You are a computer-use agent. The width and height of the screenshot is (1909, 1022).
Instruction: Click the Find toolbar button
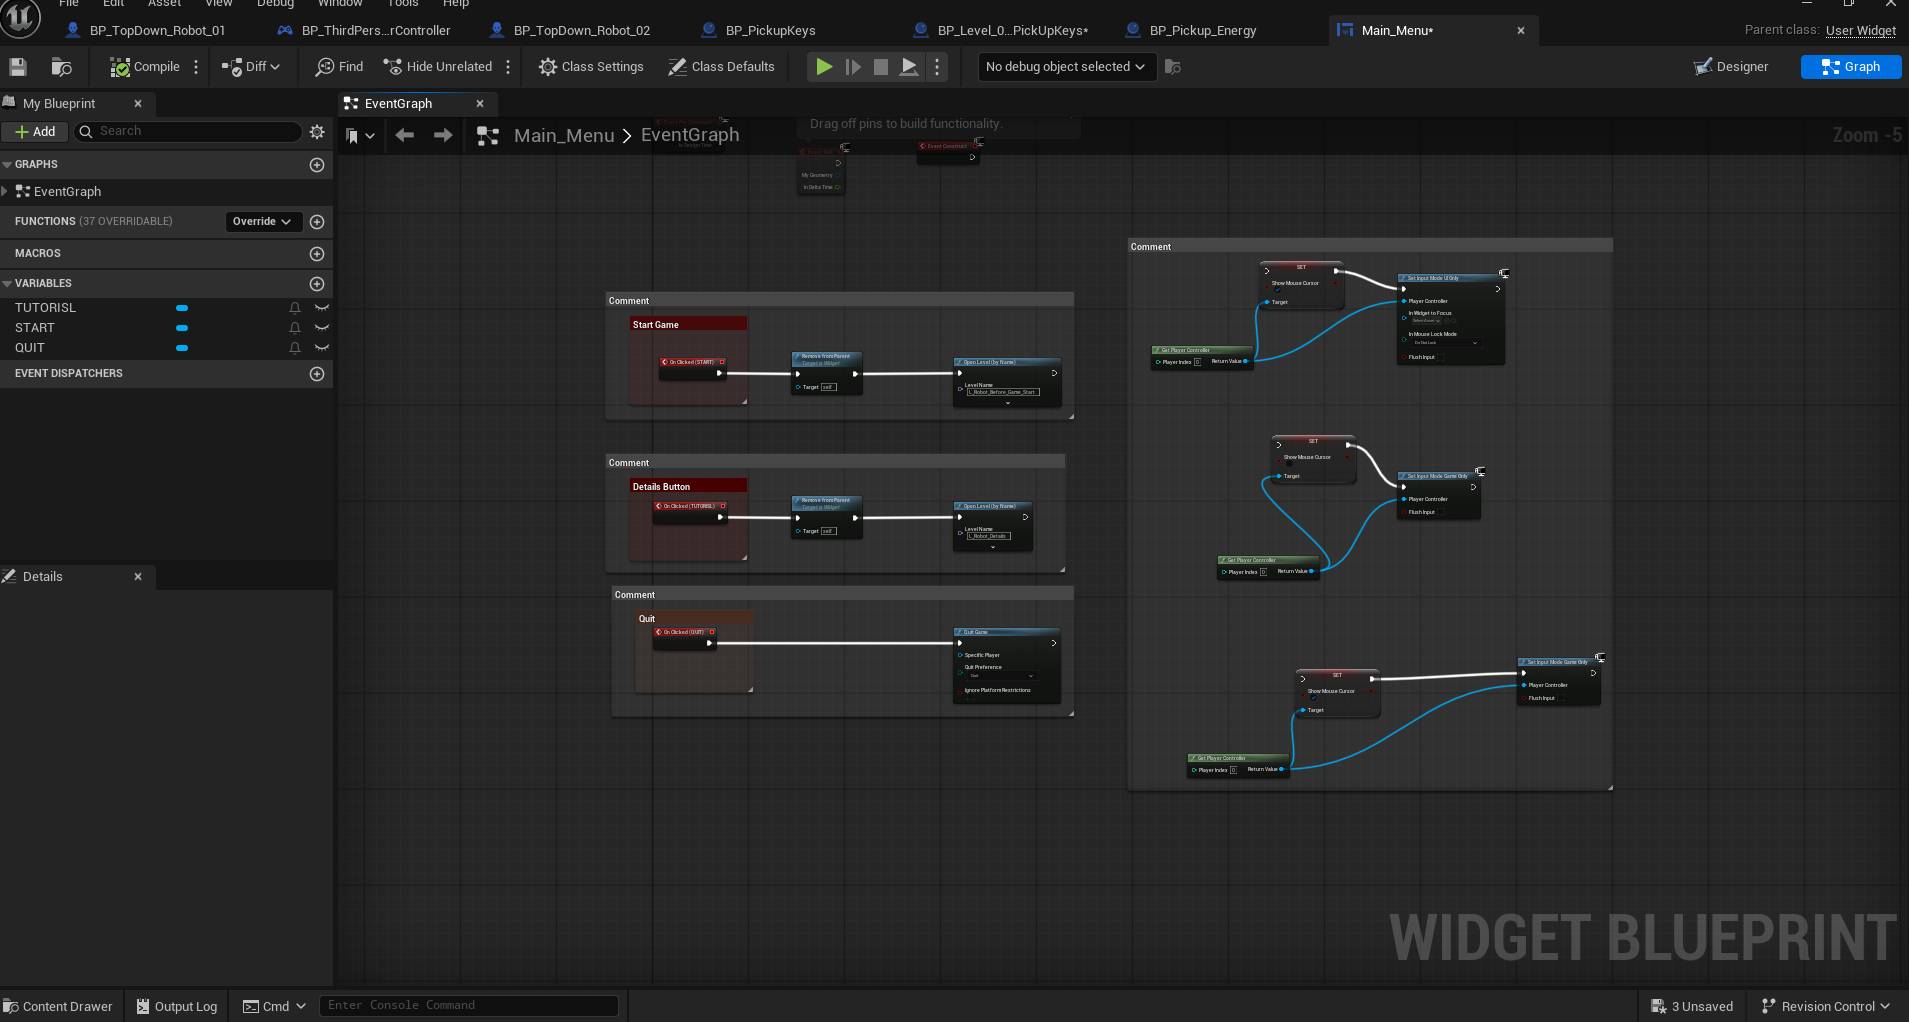339,67
